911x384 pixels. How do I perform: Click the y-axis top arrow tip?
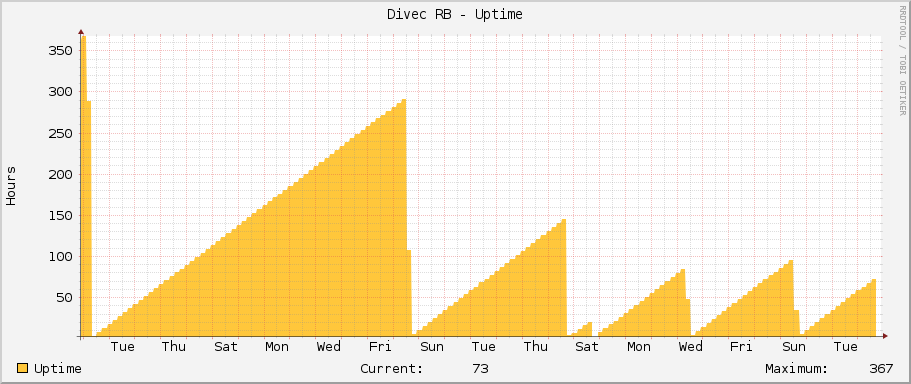[x=81, y=32]
